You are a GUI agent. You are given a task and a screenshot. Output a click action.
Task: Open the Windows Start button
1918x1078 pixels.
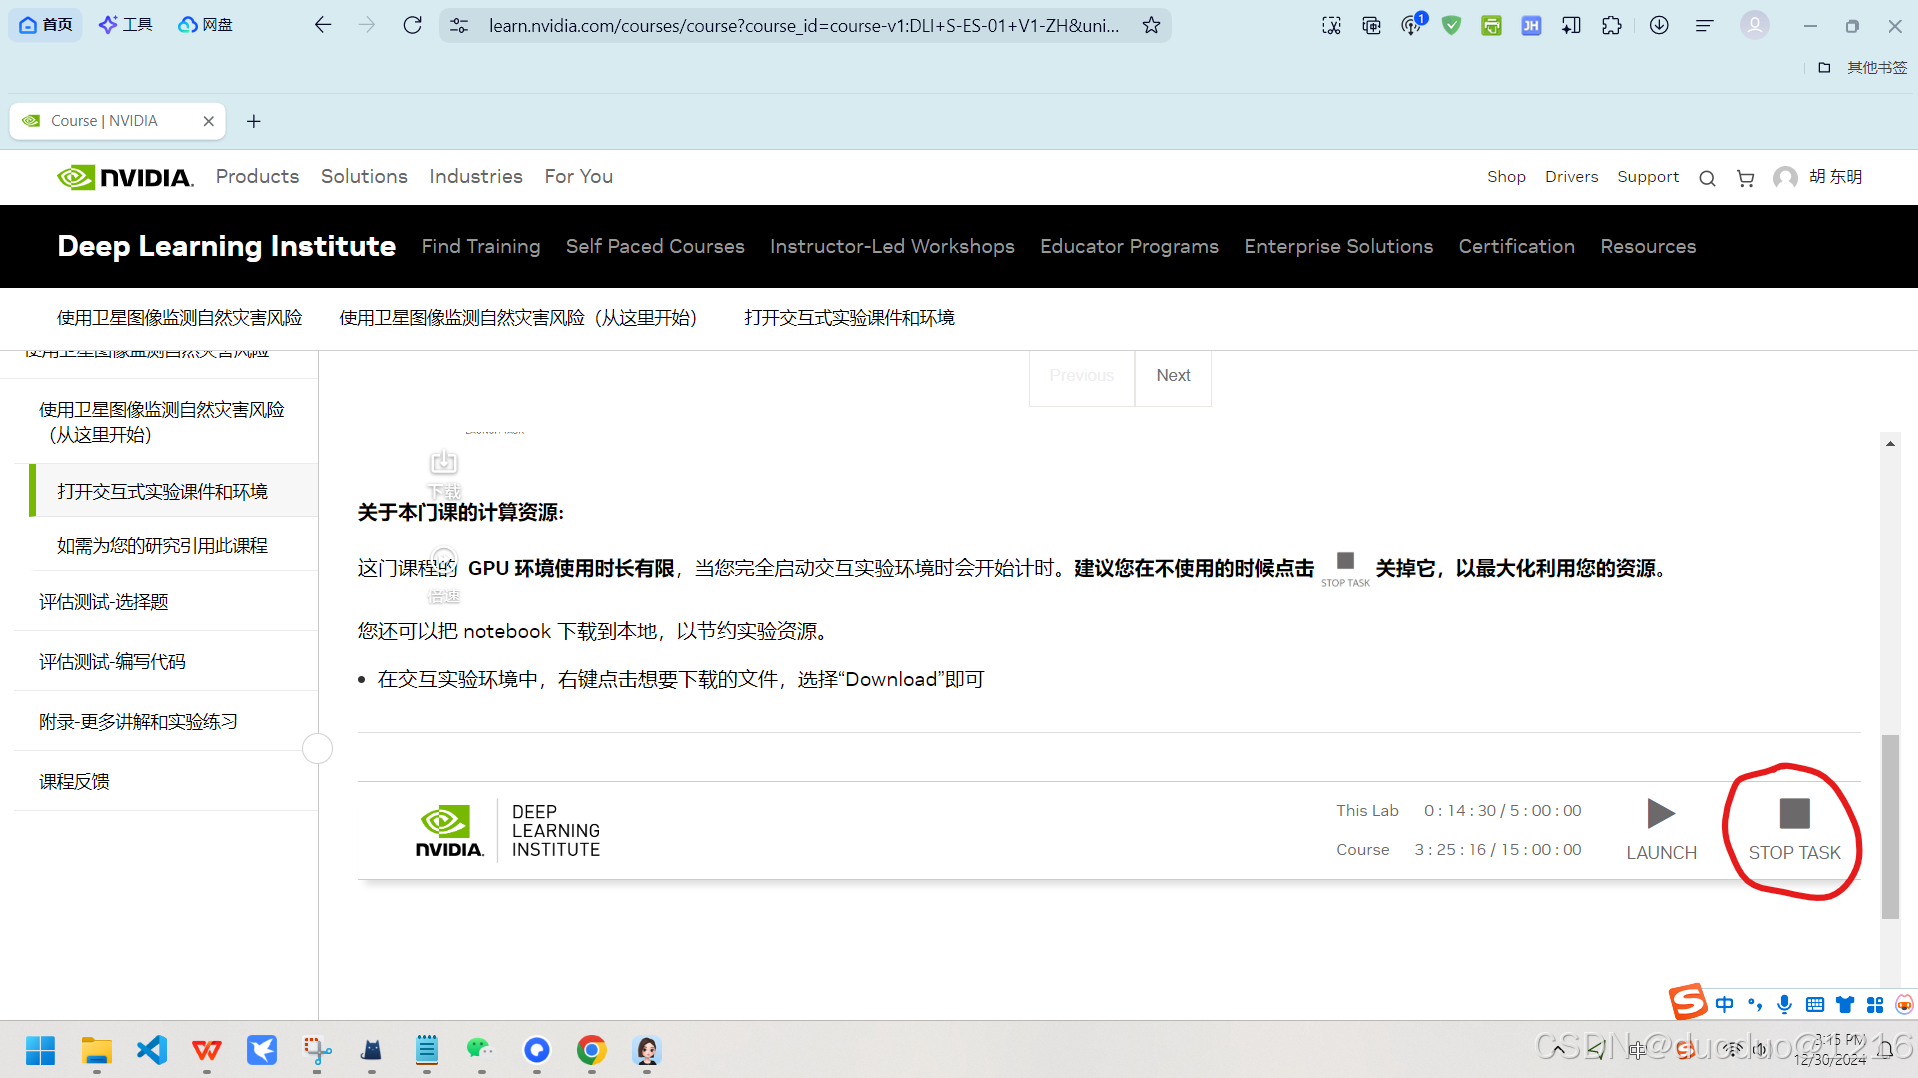(x=40, y=1050)
